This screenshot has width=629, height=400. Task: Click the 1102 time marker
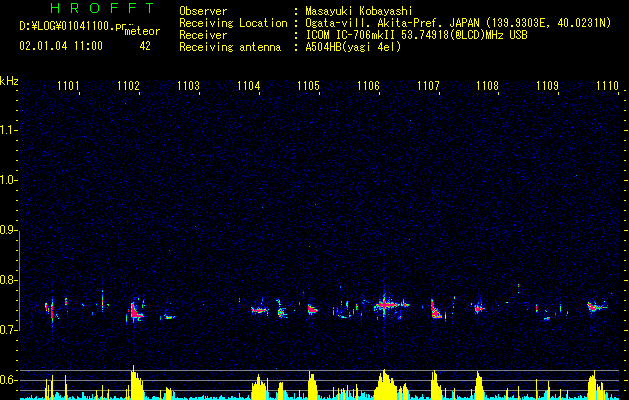tap(128, 86)
